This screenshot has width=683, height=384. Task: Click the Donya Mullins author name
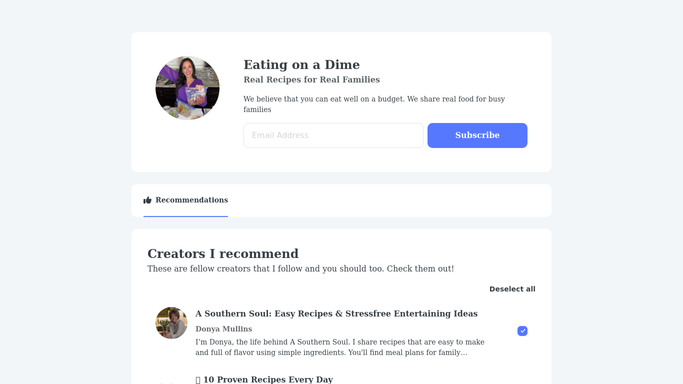223,329
